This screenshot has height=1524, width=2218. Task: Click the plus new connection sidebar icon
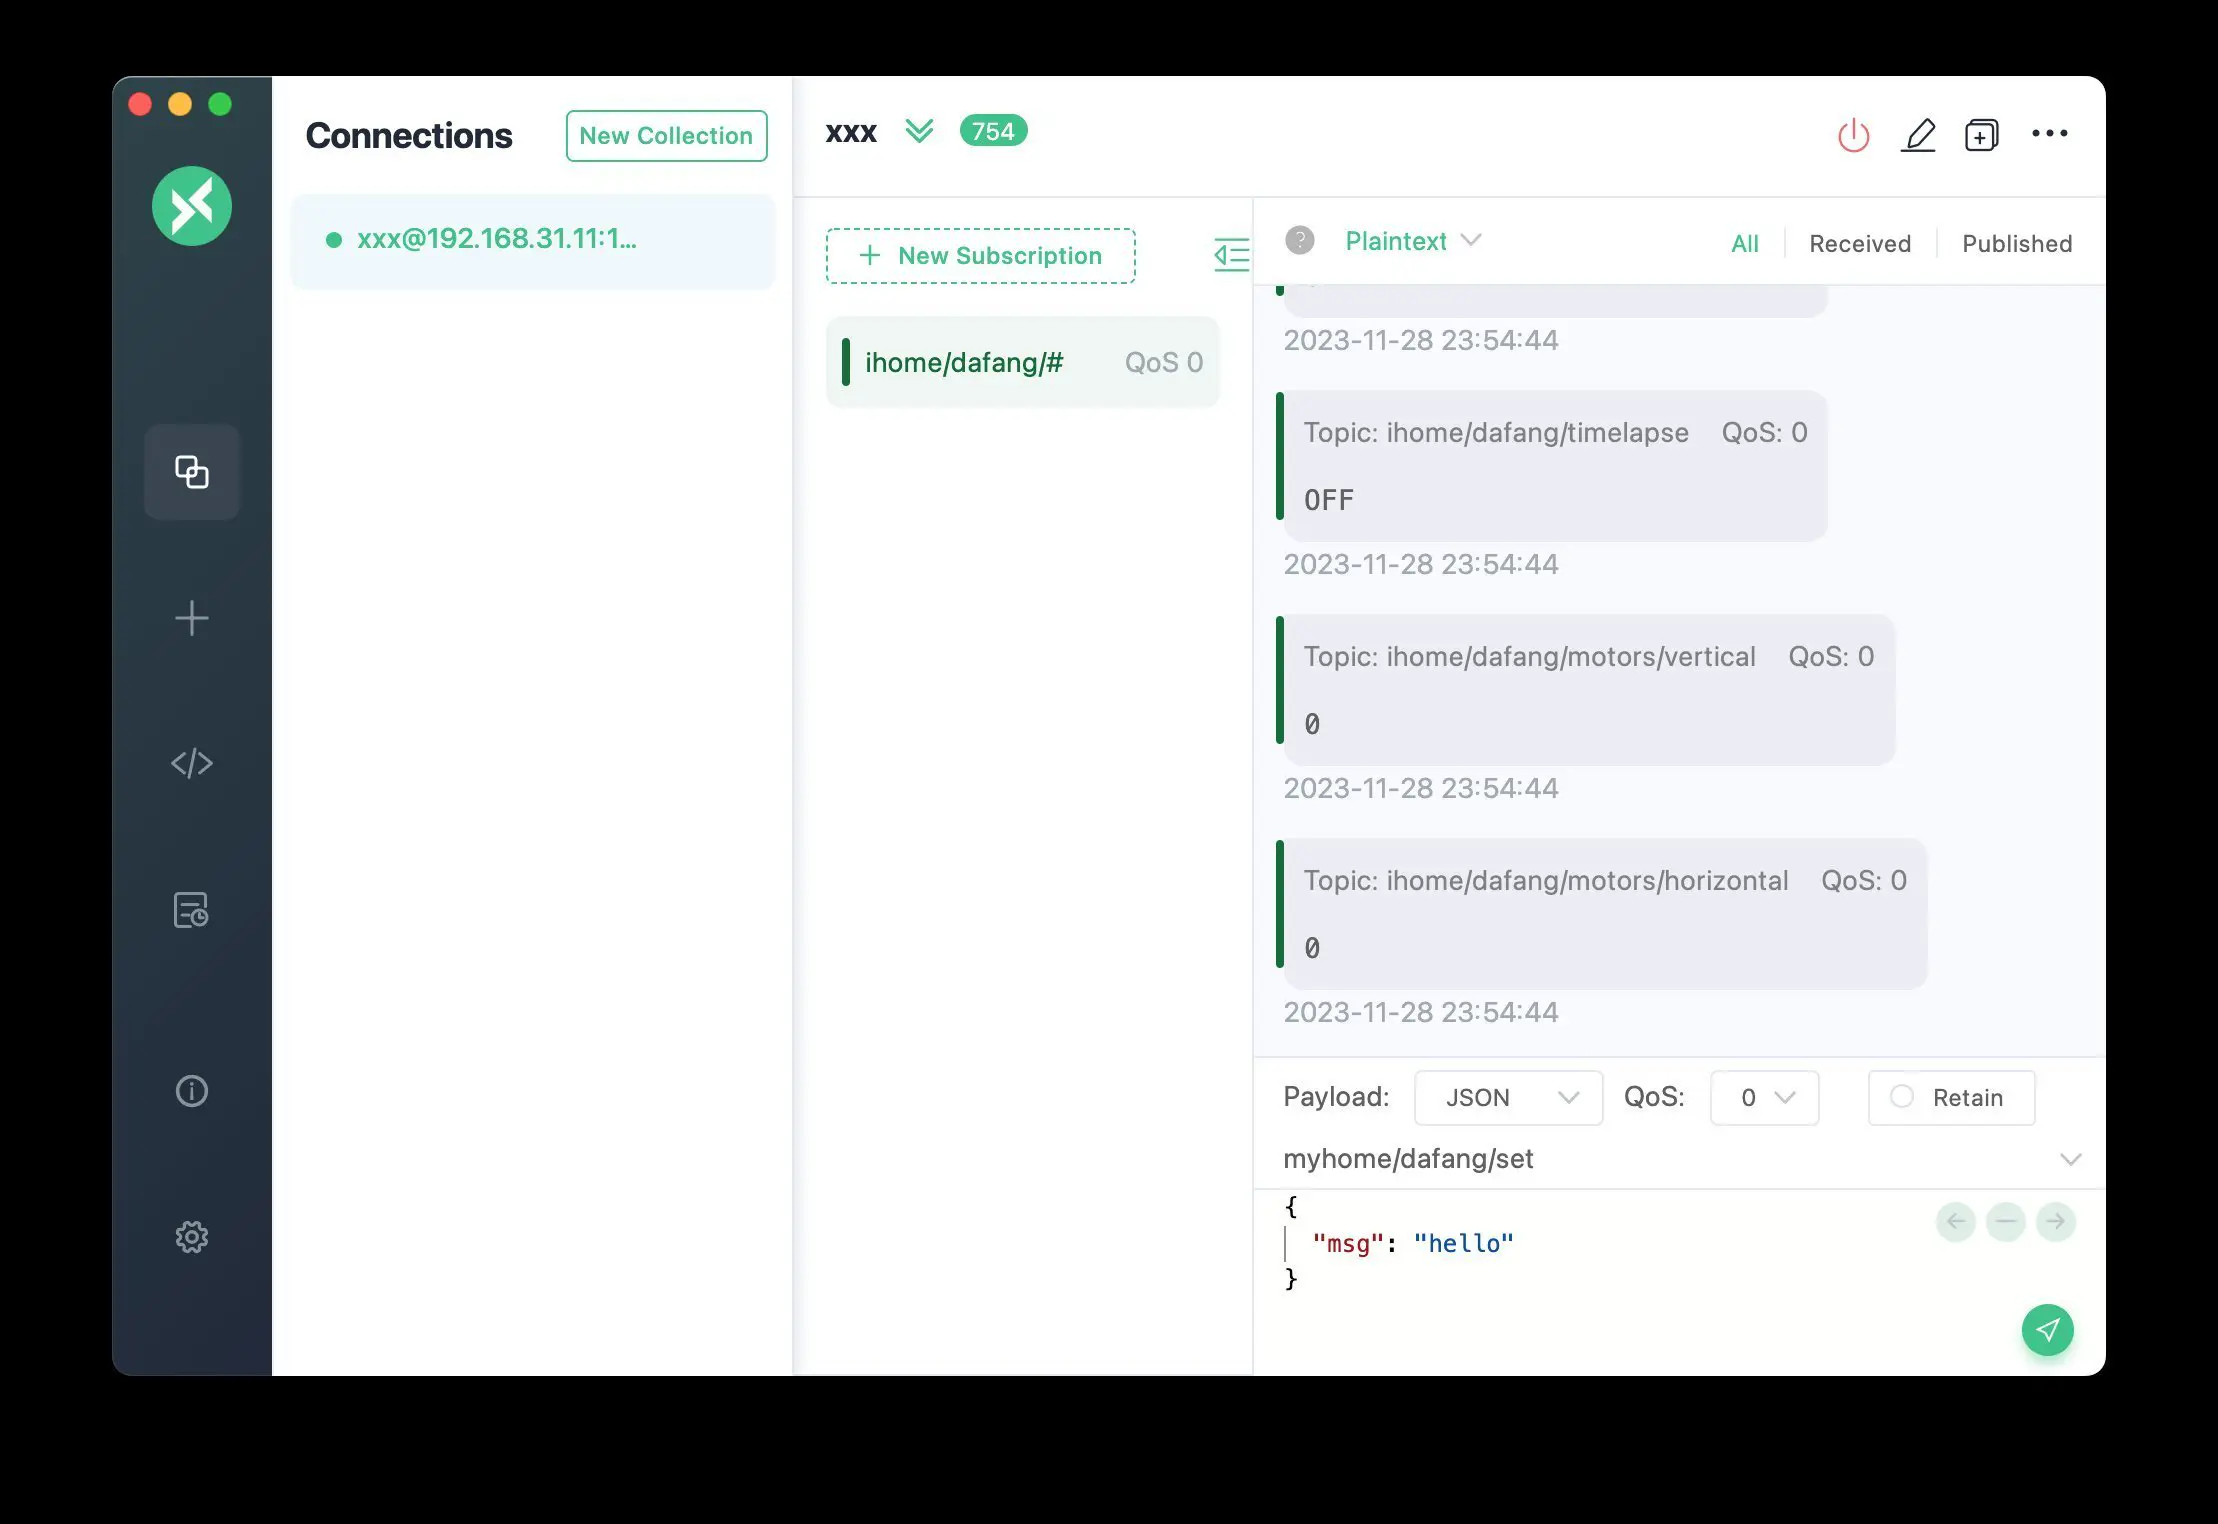pyautogui.click(x=191, y=618)
